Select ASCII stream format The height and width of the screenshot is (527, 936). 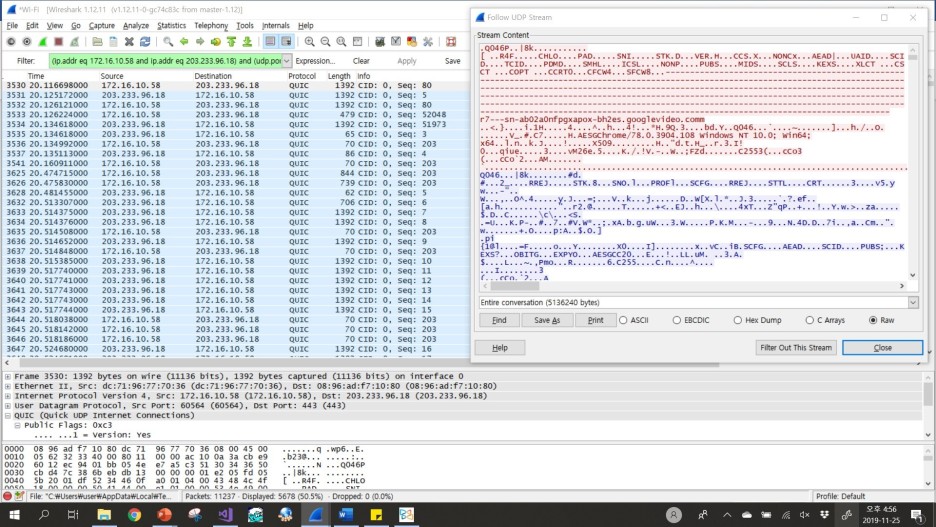(634, 320)
